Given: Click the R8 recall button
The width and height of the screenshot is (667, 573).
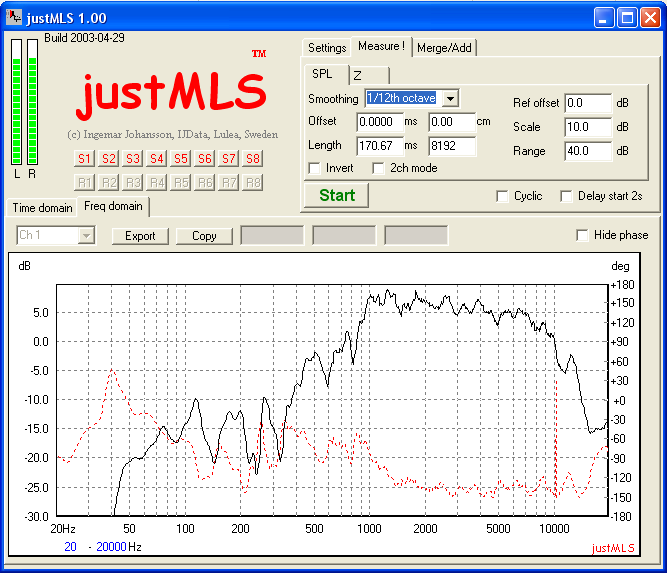Looking at the screenshot, I should 253,182.
